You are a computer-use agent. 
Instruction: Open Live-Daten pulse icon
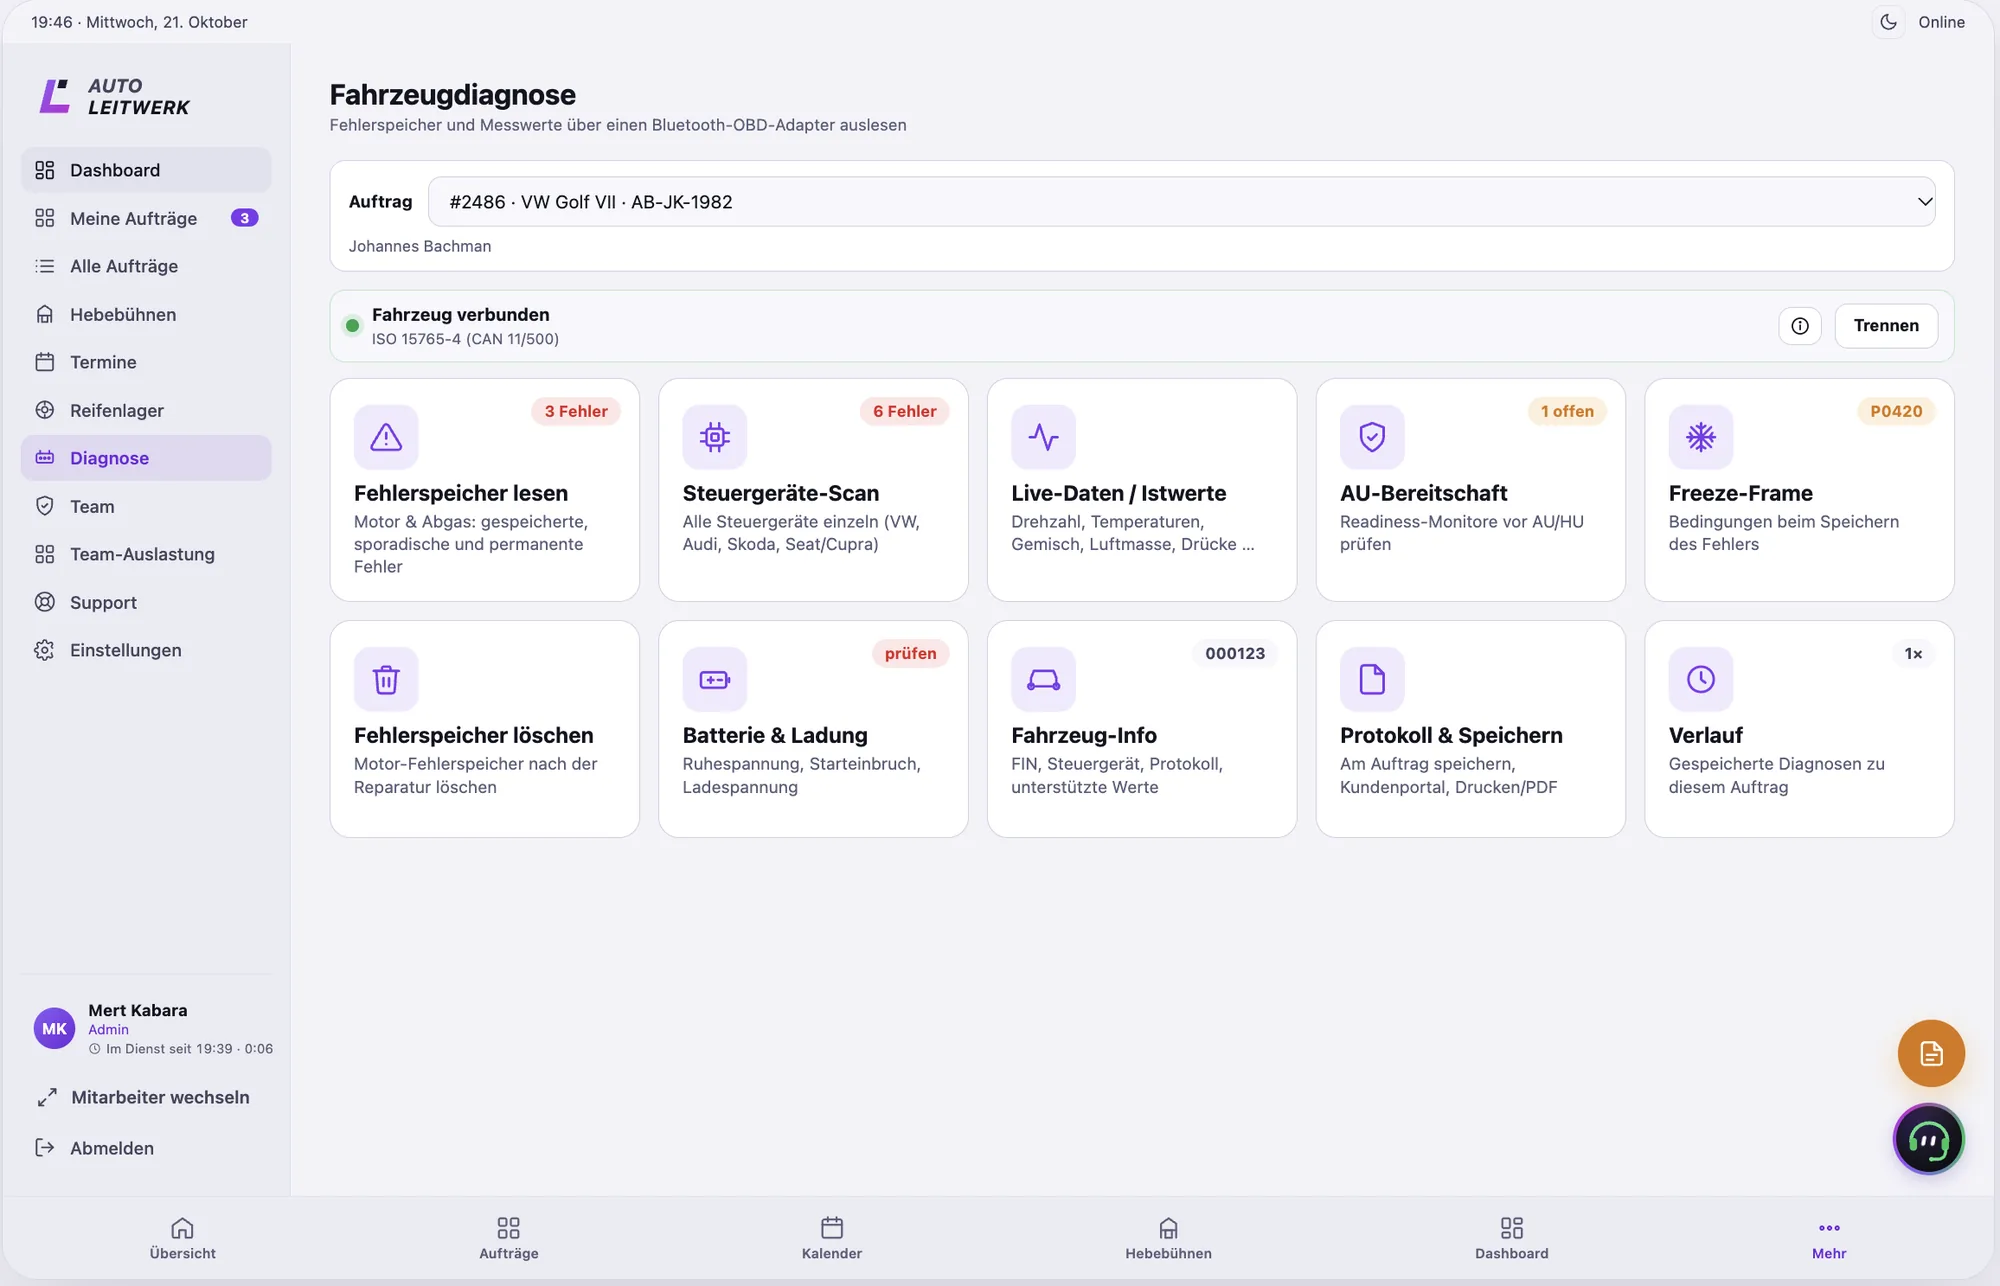pyautogui.click(x=1043, y=437)
